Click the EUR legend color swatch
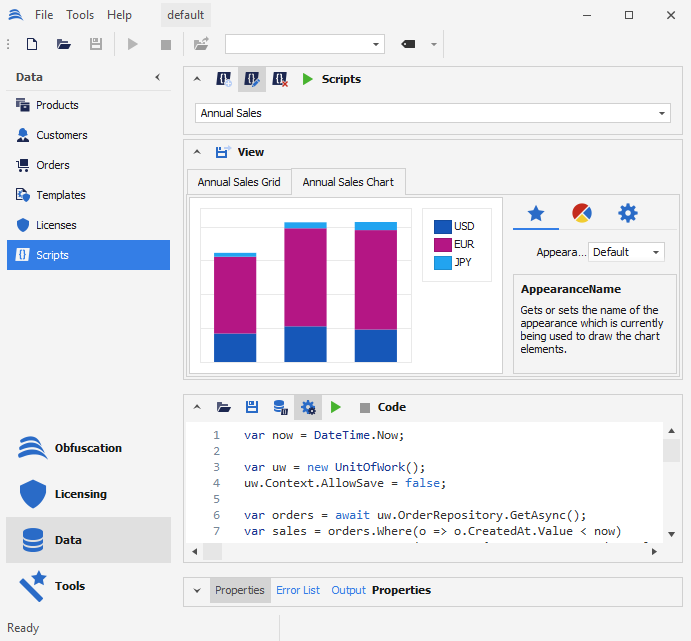The image size is (691, 641). pyautogui.click(x=442, y=245)
